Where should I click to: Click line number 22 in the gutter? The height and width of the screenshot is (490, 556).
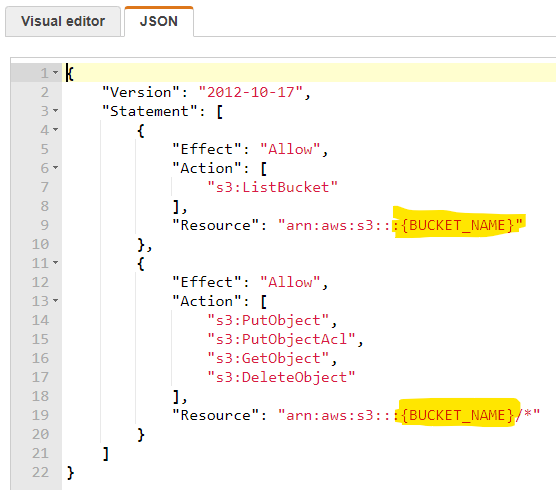40,472
